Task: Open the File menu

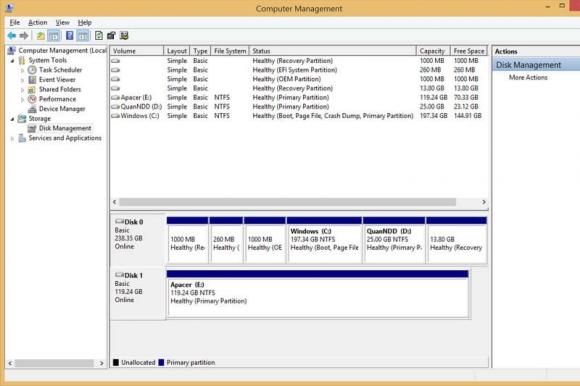Action: [x=15, y=23]
